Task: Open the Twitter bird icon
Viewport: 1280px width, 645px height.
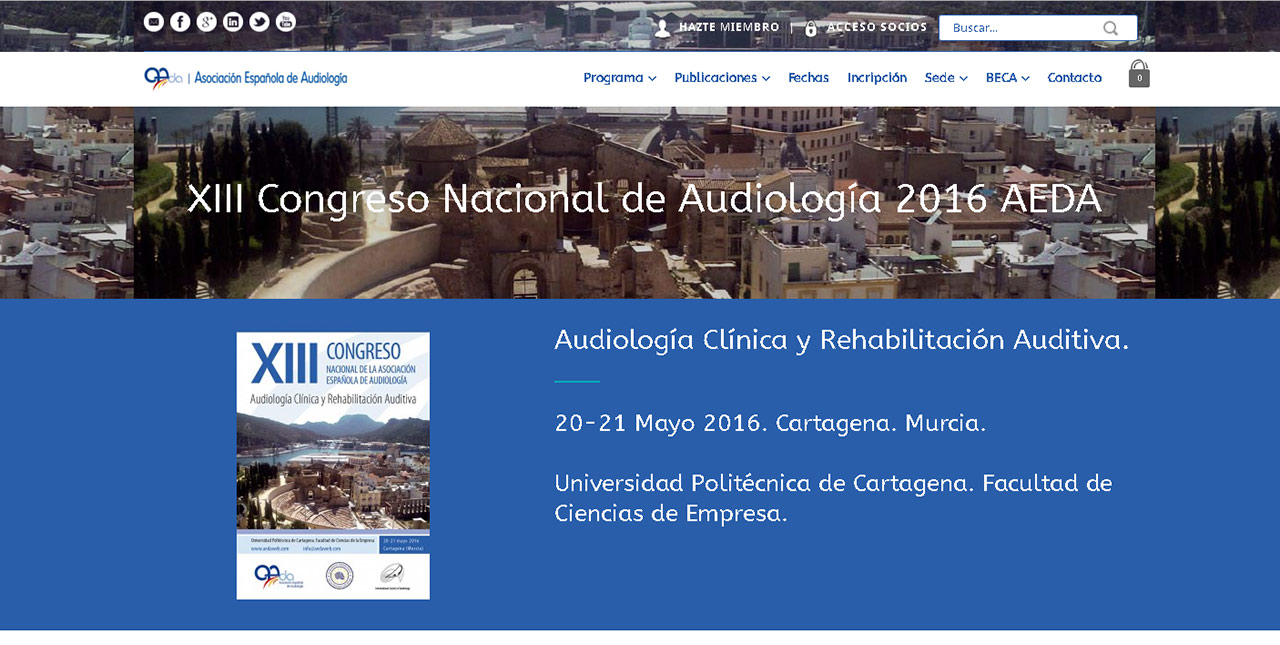Action: click(x=259, y=22)
